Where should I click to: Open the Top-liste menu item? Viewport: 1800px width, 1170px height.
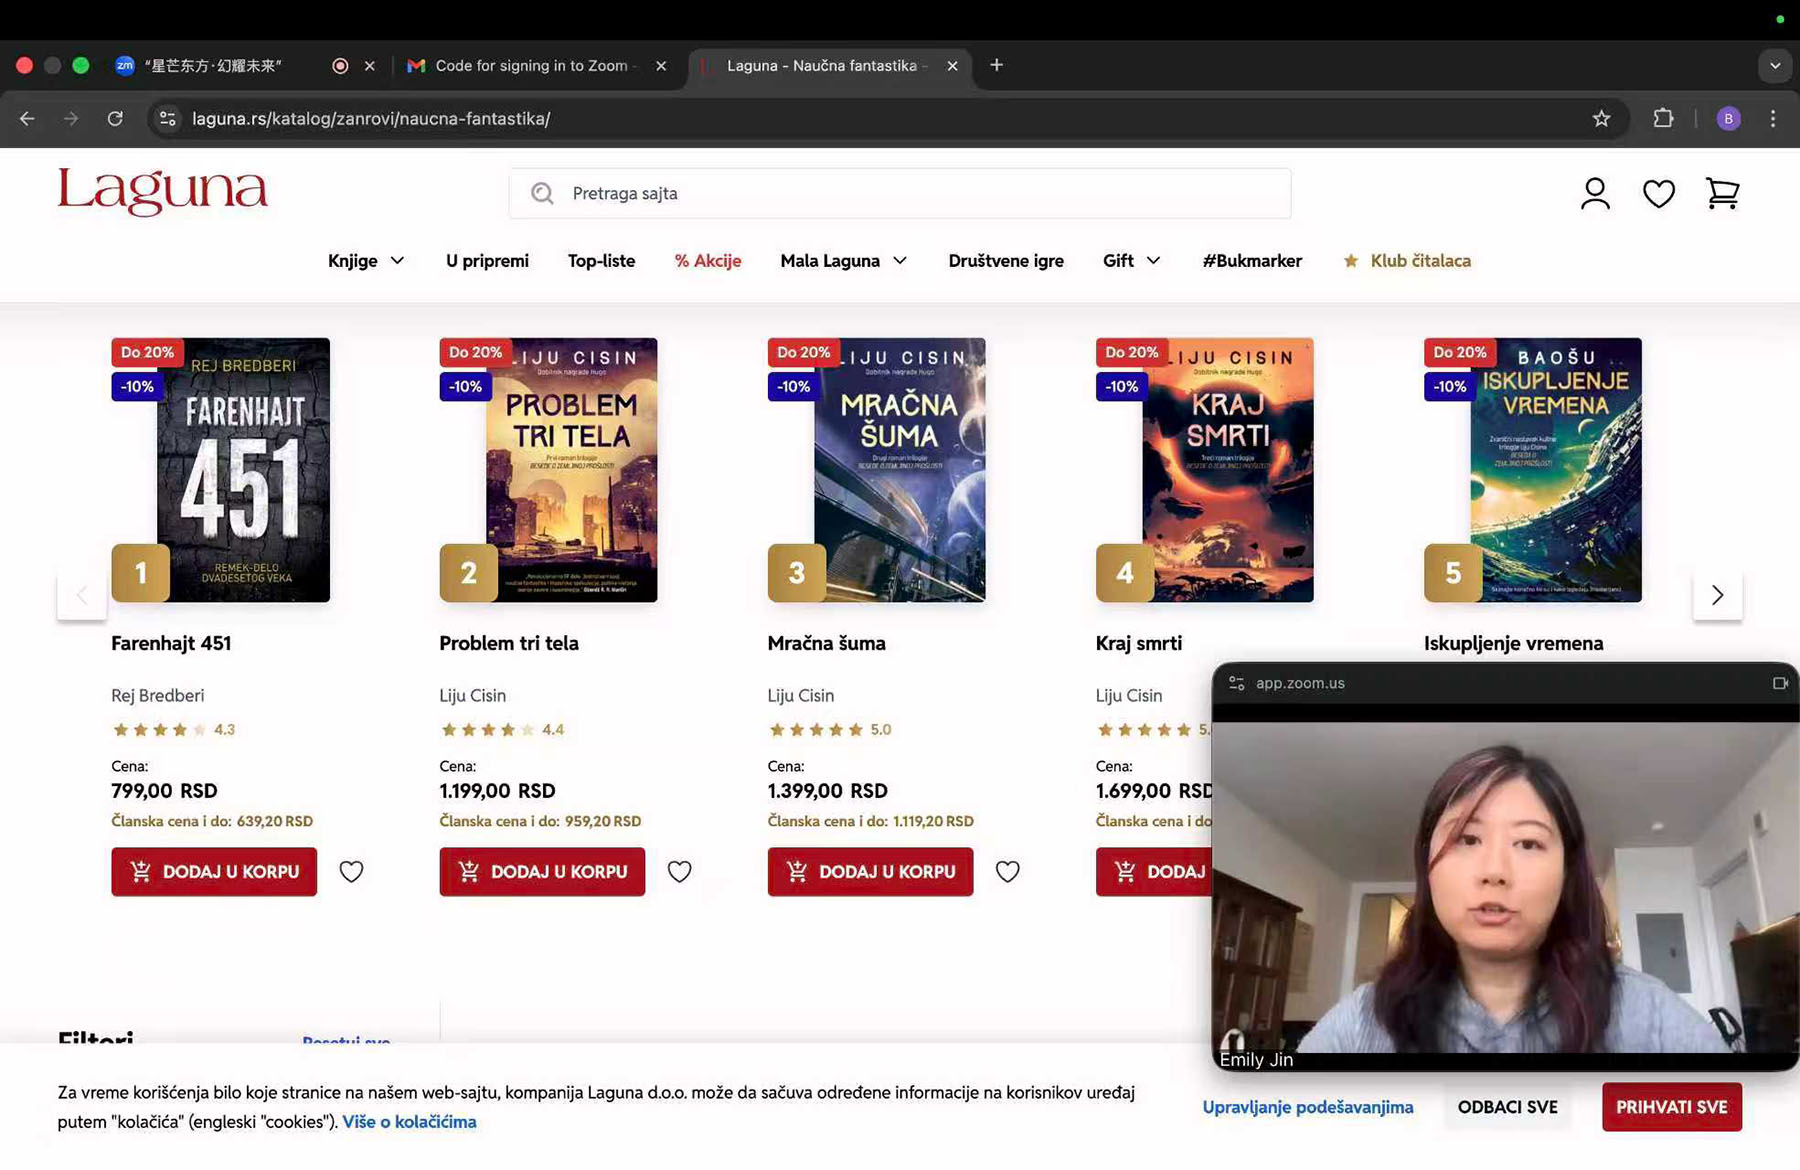pos(601,261)
